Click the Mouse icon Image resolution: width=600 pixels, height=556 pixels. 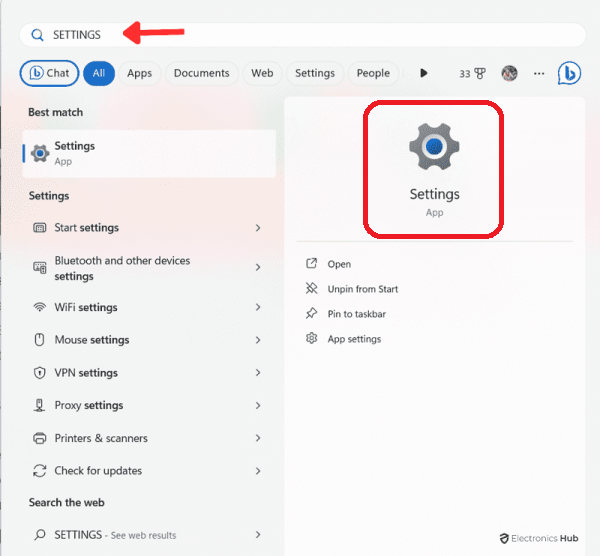tap(39, 339)
